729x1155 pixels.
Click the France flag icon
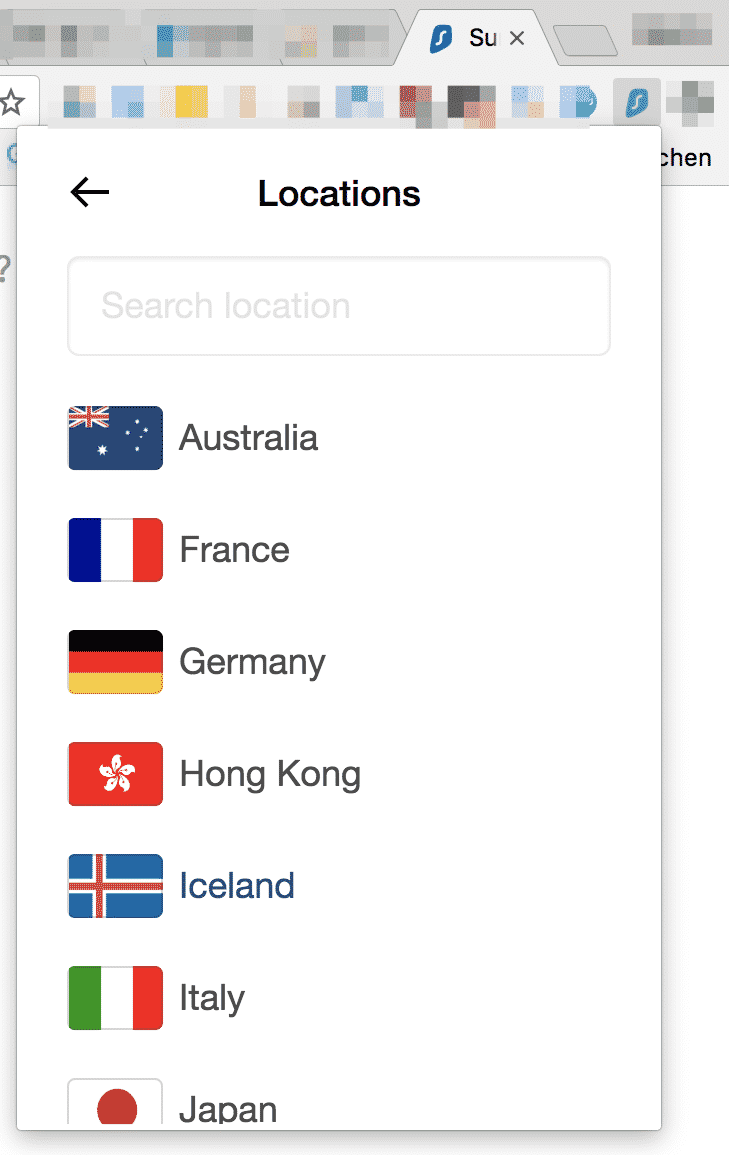[x=115, y=550]
